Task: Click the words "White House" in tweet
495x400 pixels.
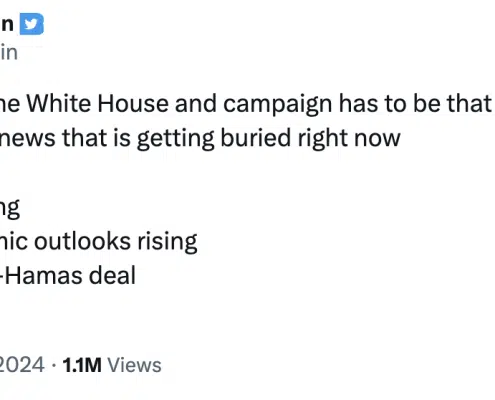Action: click(x=97, y=103)
